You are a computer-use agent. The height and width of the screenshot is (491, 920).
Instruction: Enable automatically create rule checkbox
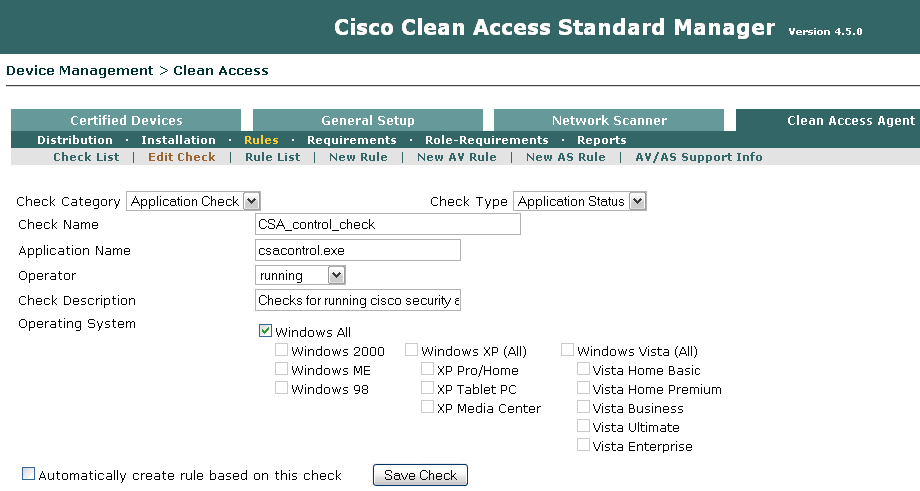point(28,474)
